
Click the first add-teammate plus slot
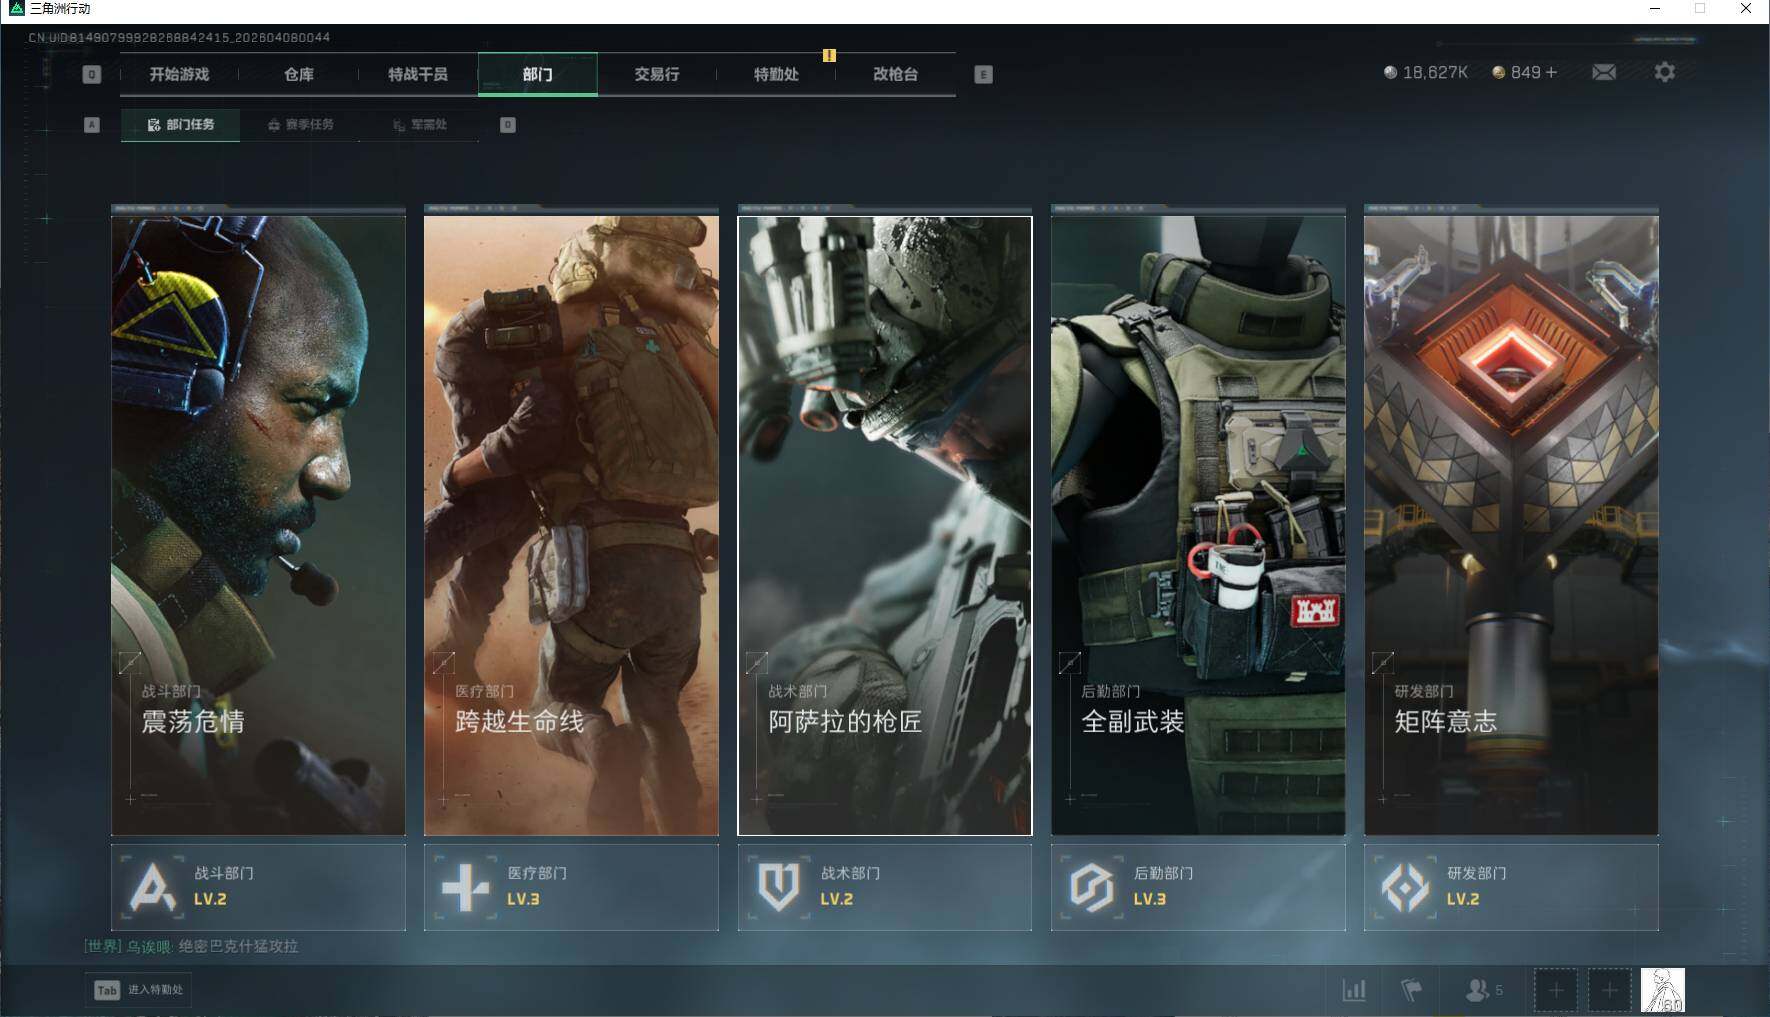click(1556, 990)
